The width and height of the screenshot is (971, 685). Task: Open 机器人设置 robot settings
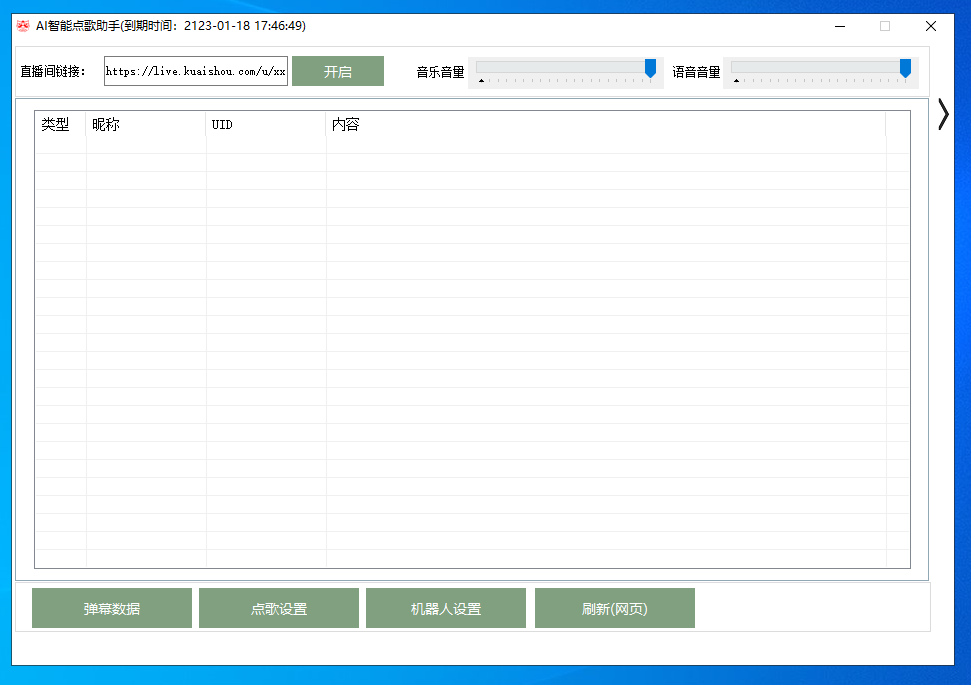(x=446, y=609)
